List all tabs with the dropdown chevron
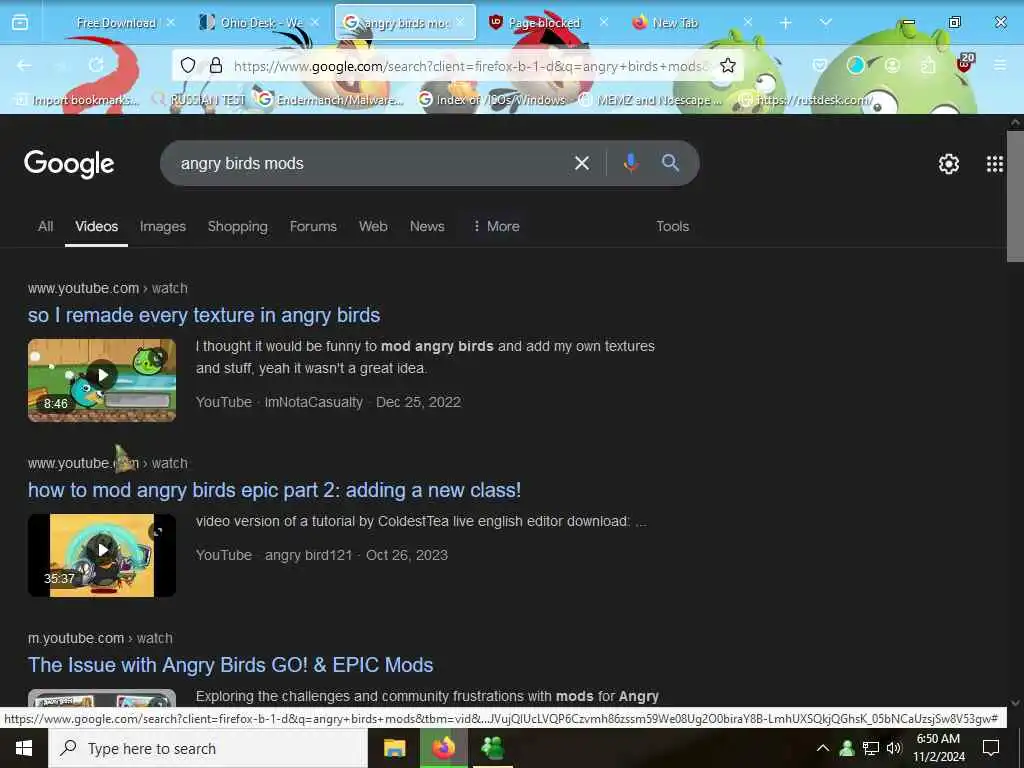The width and height of the screenshot is (1024, 768). pos(825,23)
